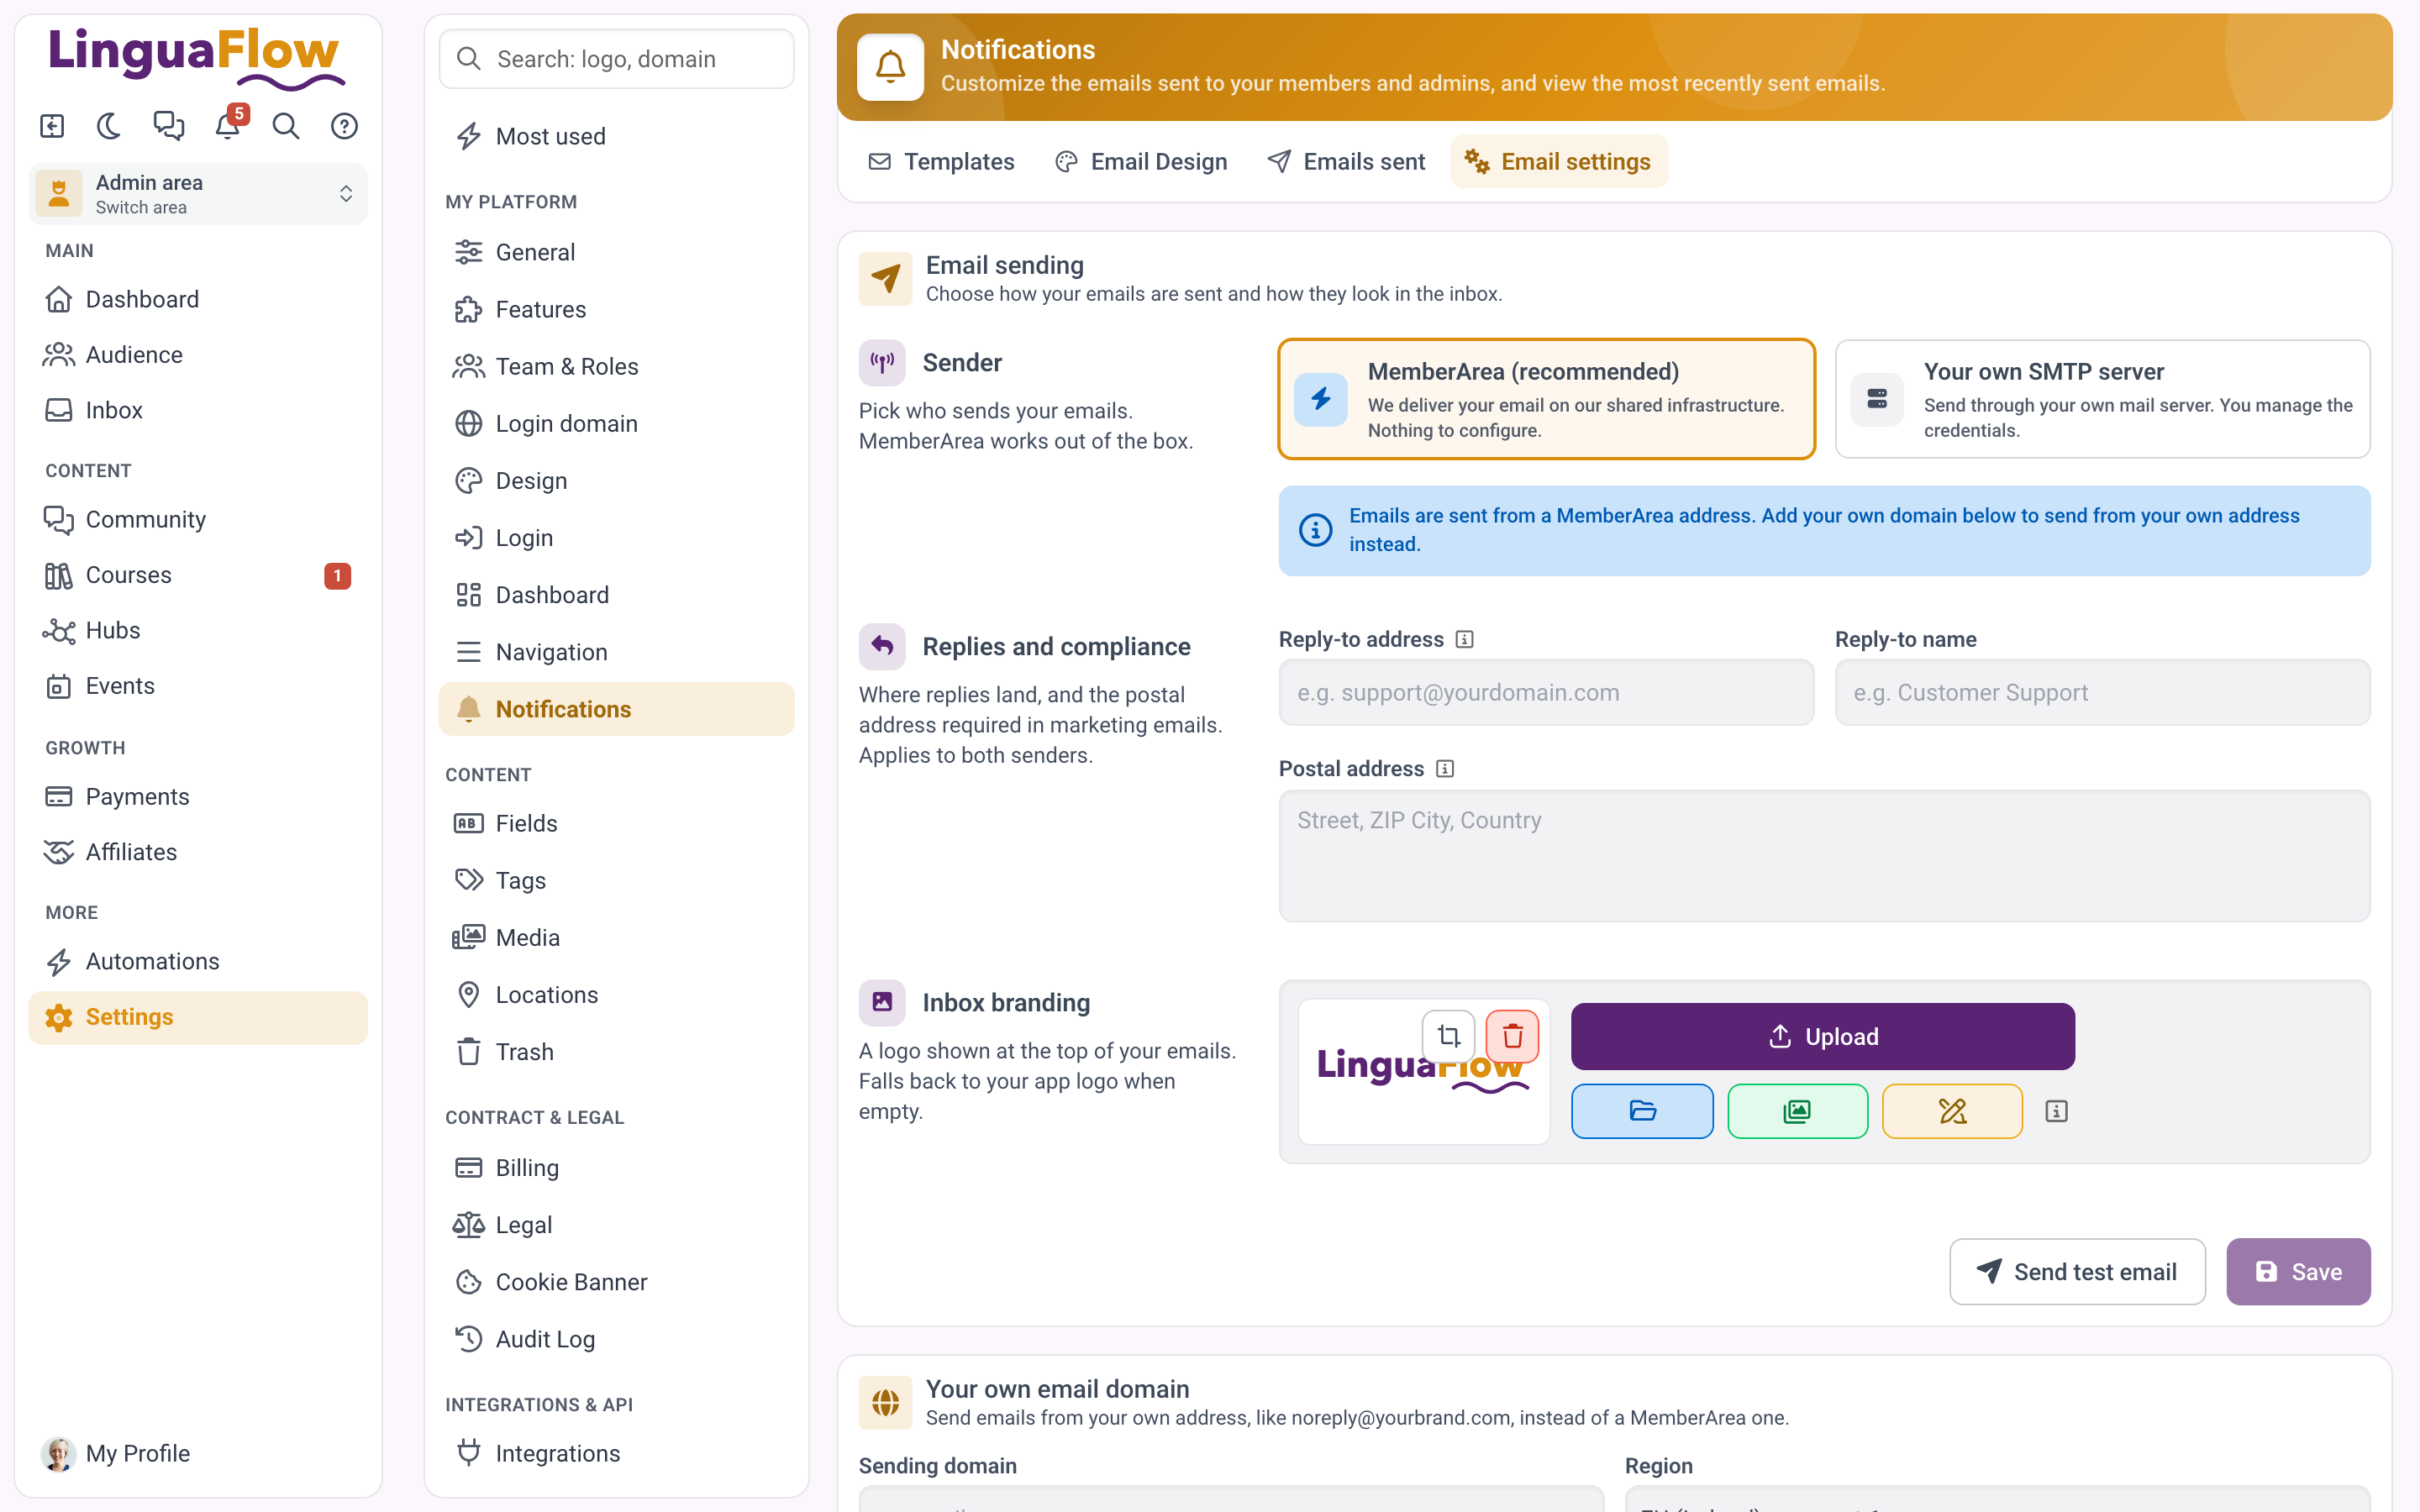Open Team & Roles settings
Image resolution: width=2420 pixels, height=1512 pixels.
click(616, 366)
